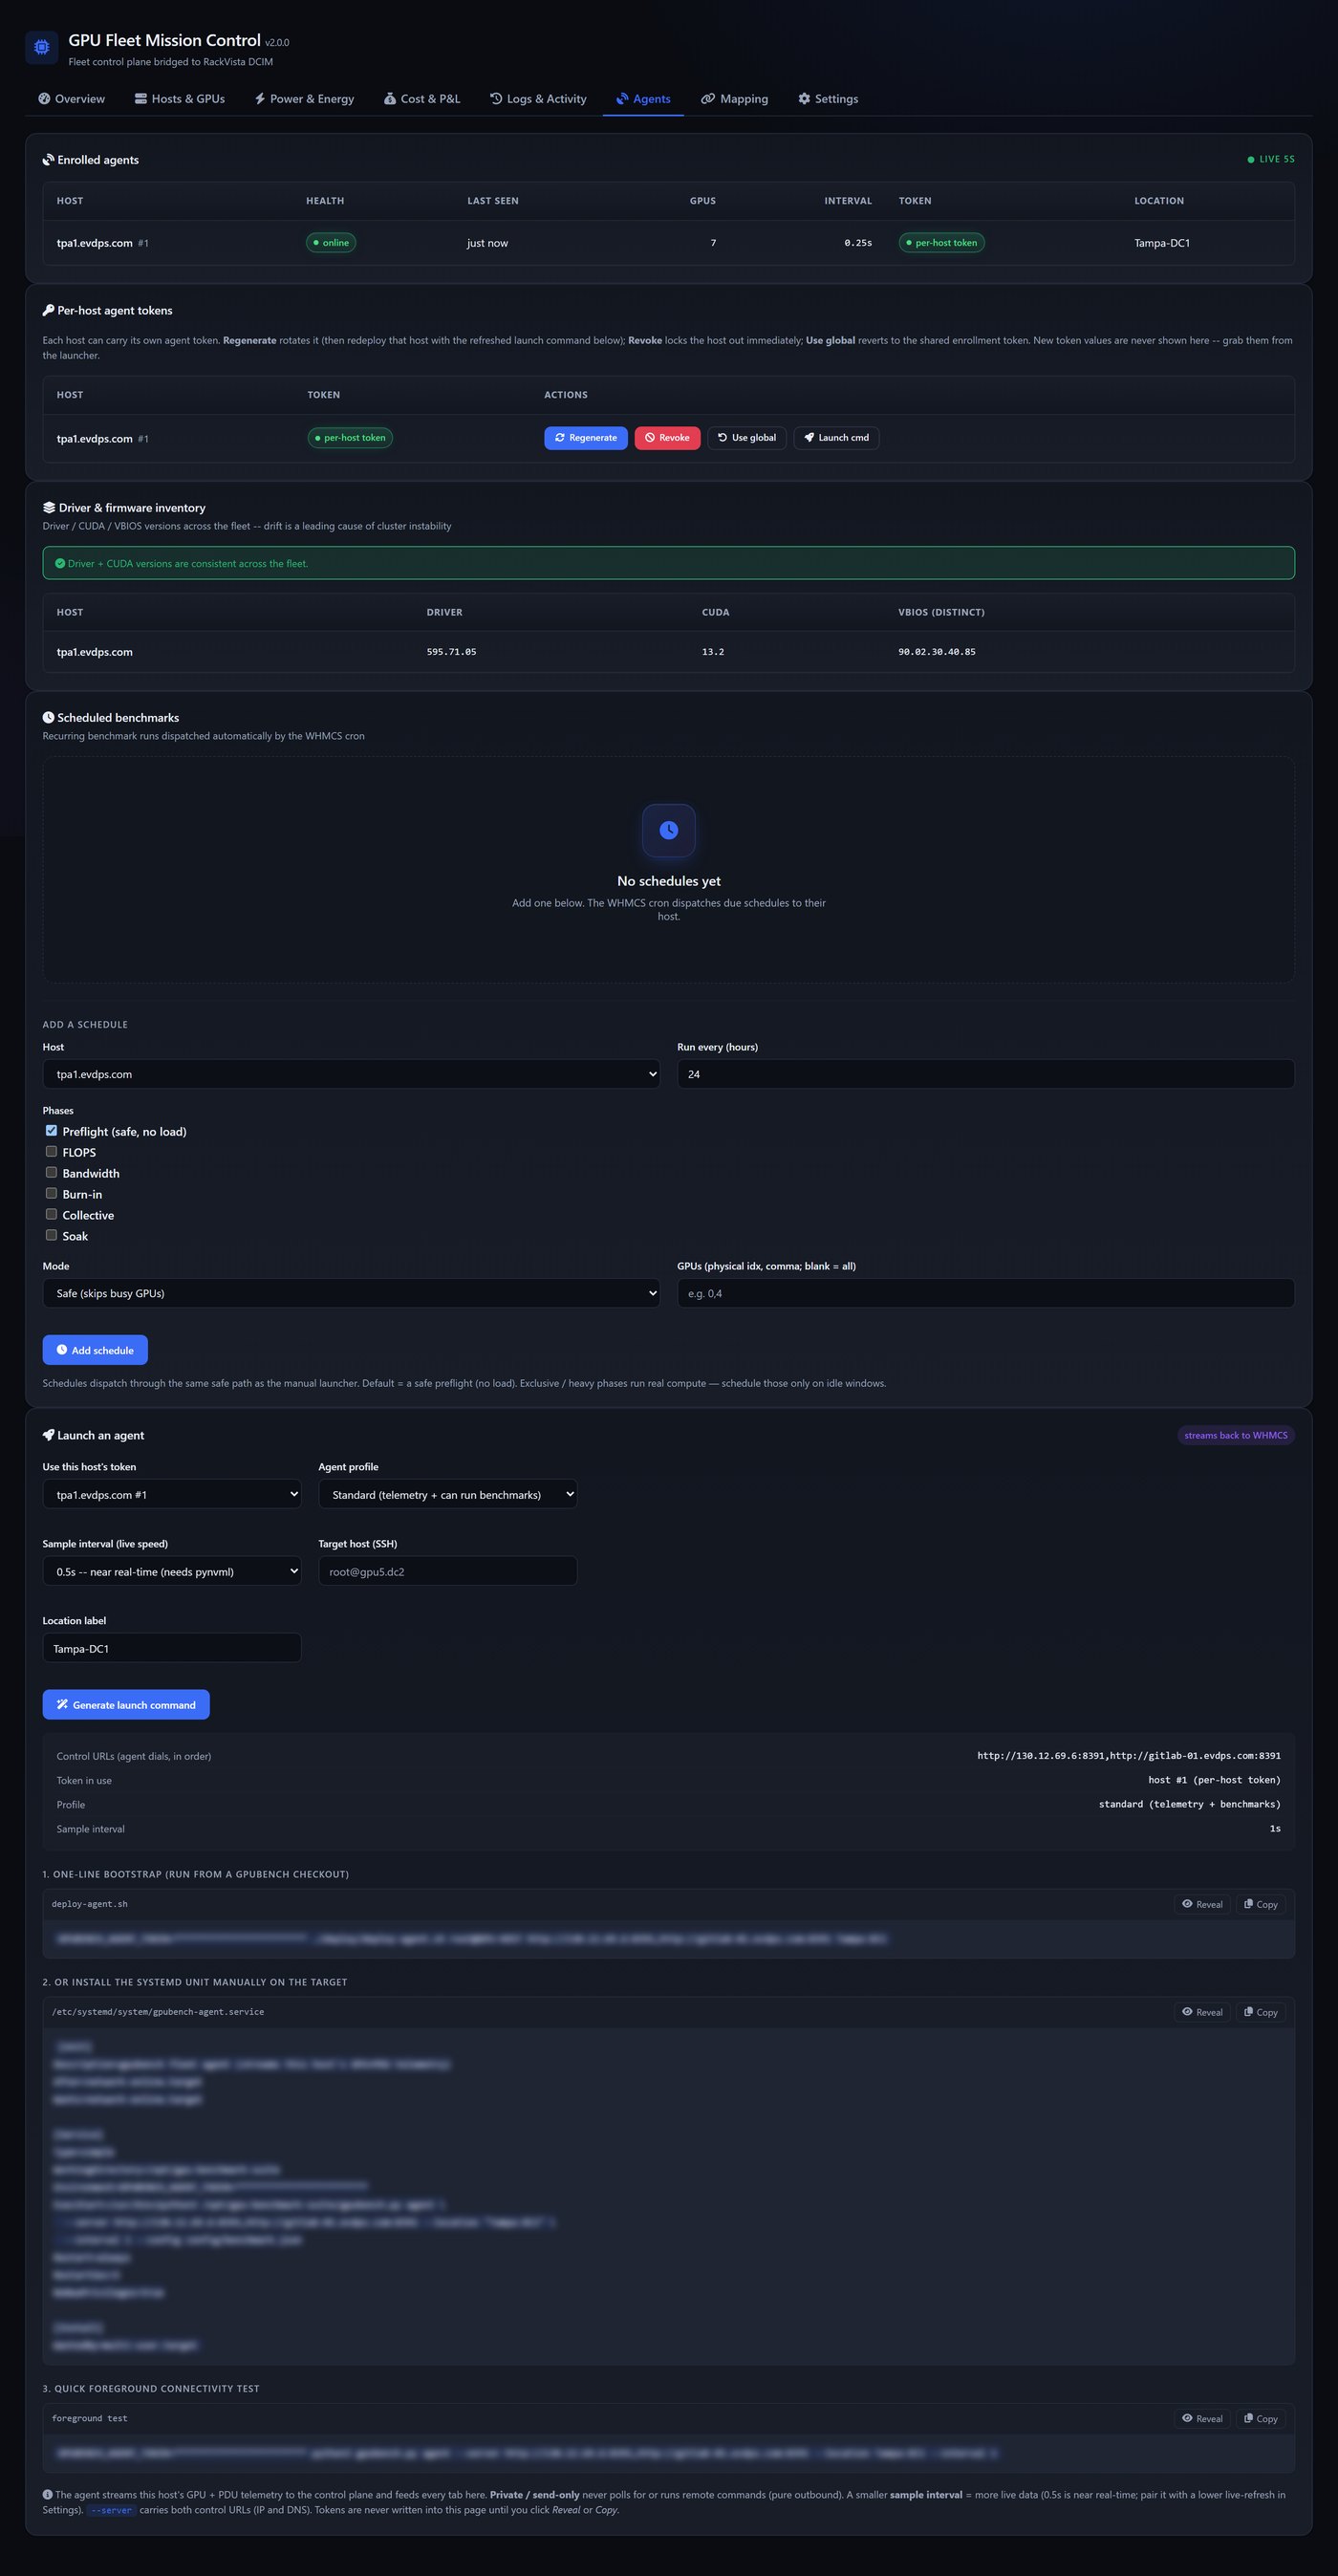Click the Run every (hours) field

(986, 1074)
